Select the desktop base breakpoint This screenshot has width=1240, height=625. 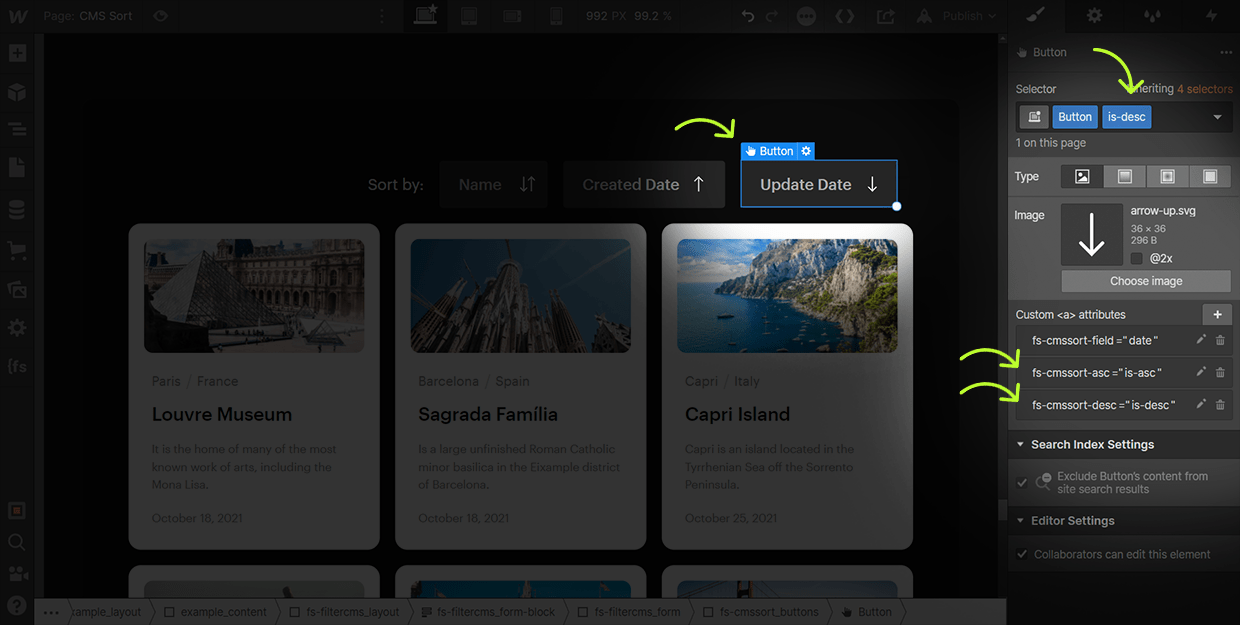pos(427,16)
